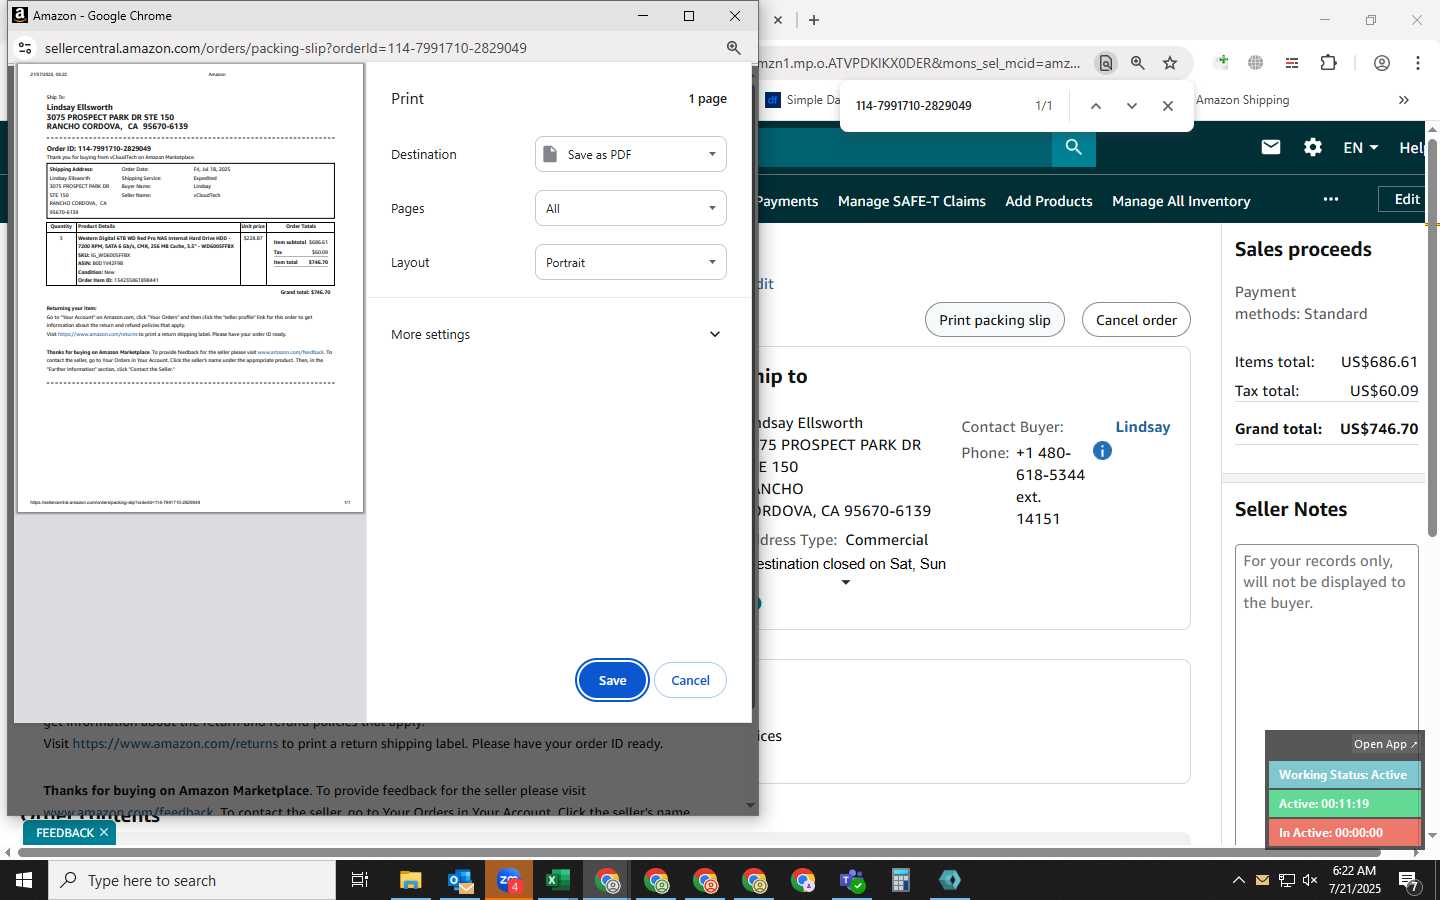Click the red striped extension icon
This screenshot has height=900, width=1440.
coord(1292,63)
